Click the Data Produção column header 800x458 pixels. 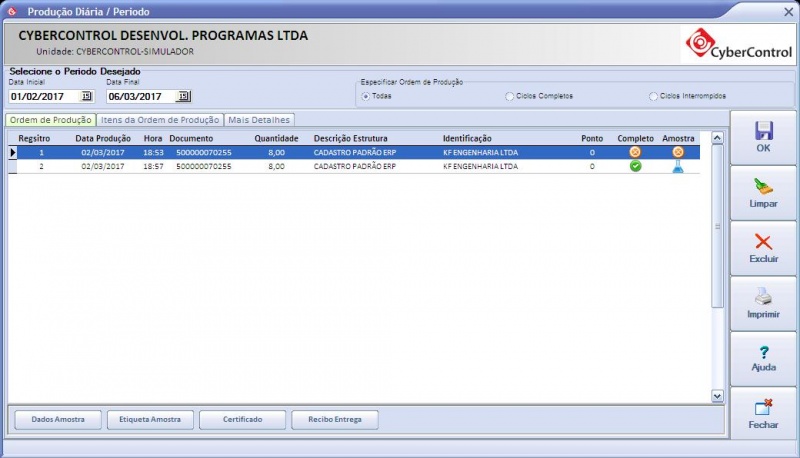pyautogui.click(x=103, y=138)
